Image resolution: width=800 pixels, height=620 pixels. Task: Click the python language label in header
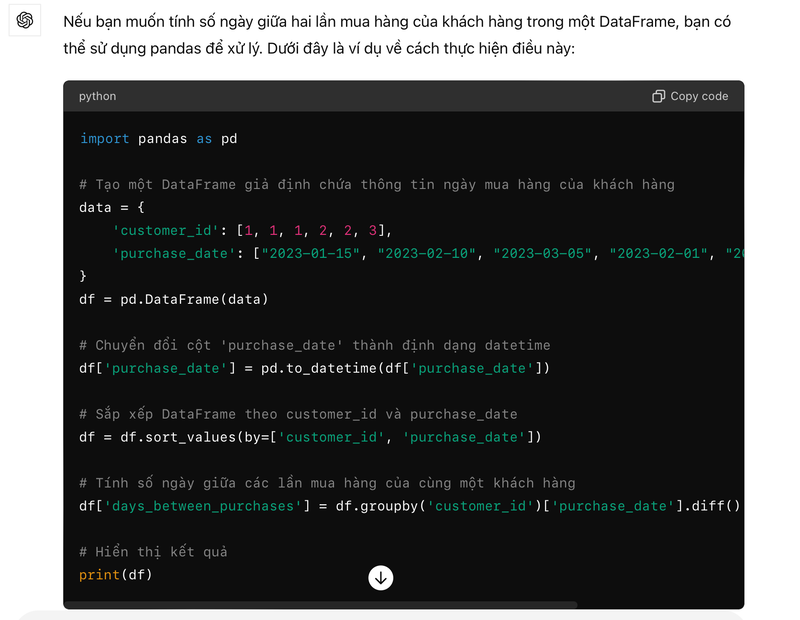click(97, 96)
